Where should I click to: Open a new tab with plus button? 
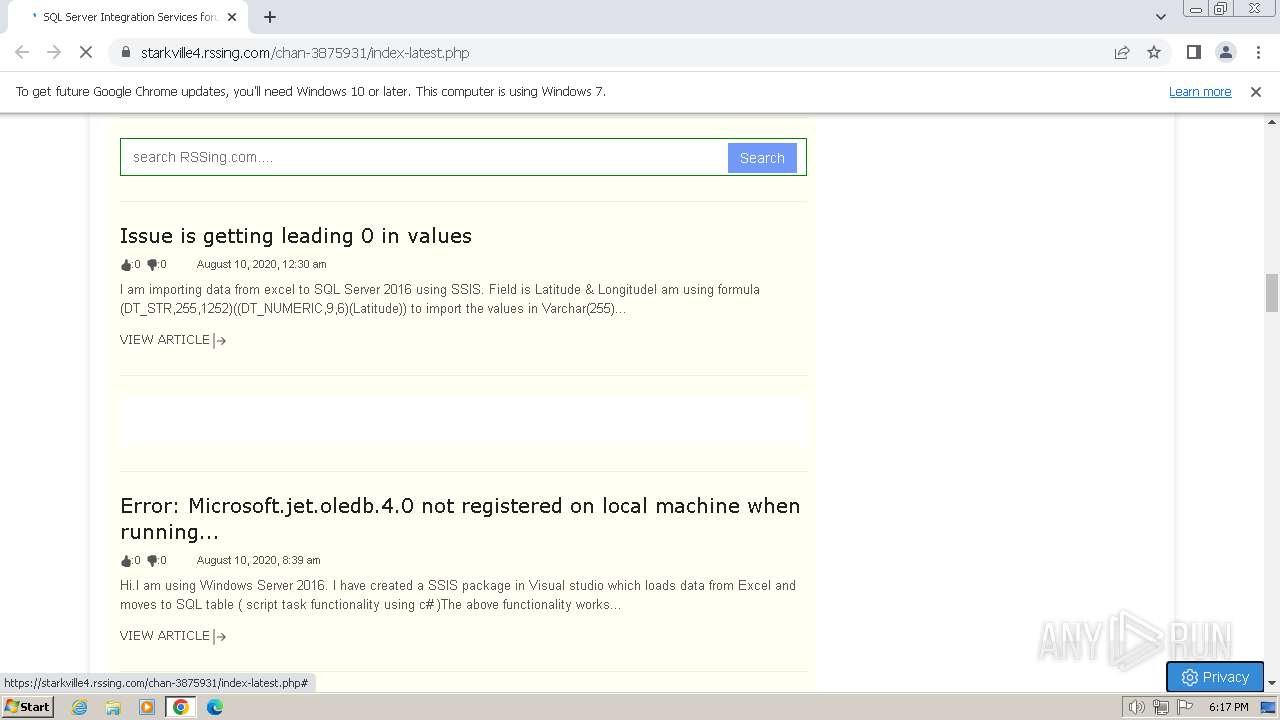point(270,17)
